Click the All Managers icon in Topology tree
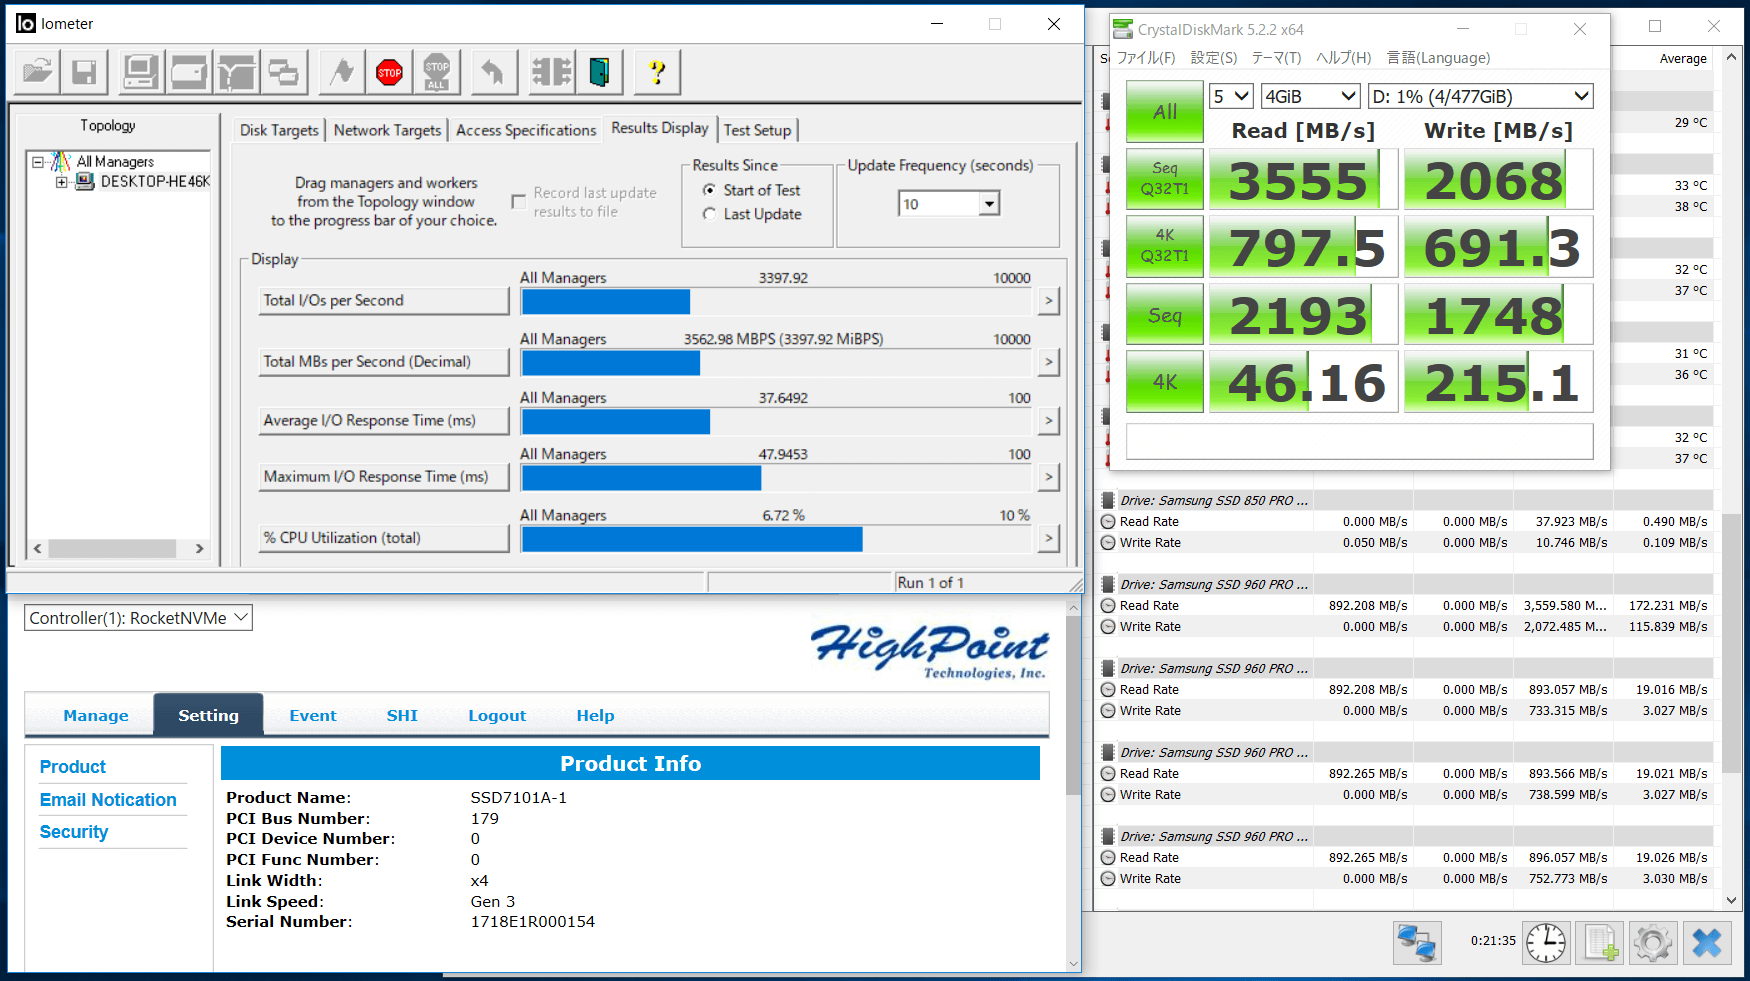This screenshot has width=1750, height=981. pyautogui.click(x=60, y=161)
